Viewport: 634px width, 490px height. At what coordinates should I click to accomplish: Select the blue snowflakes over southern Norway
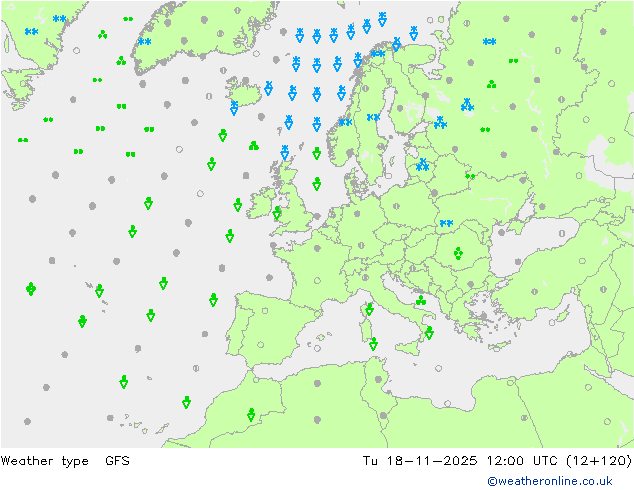(x=345, y=122)
